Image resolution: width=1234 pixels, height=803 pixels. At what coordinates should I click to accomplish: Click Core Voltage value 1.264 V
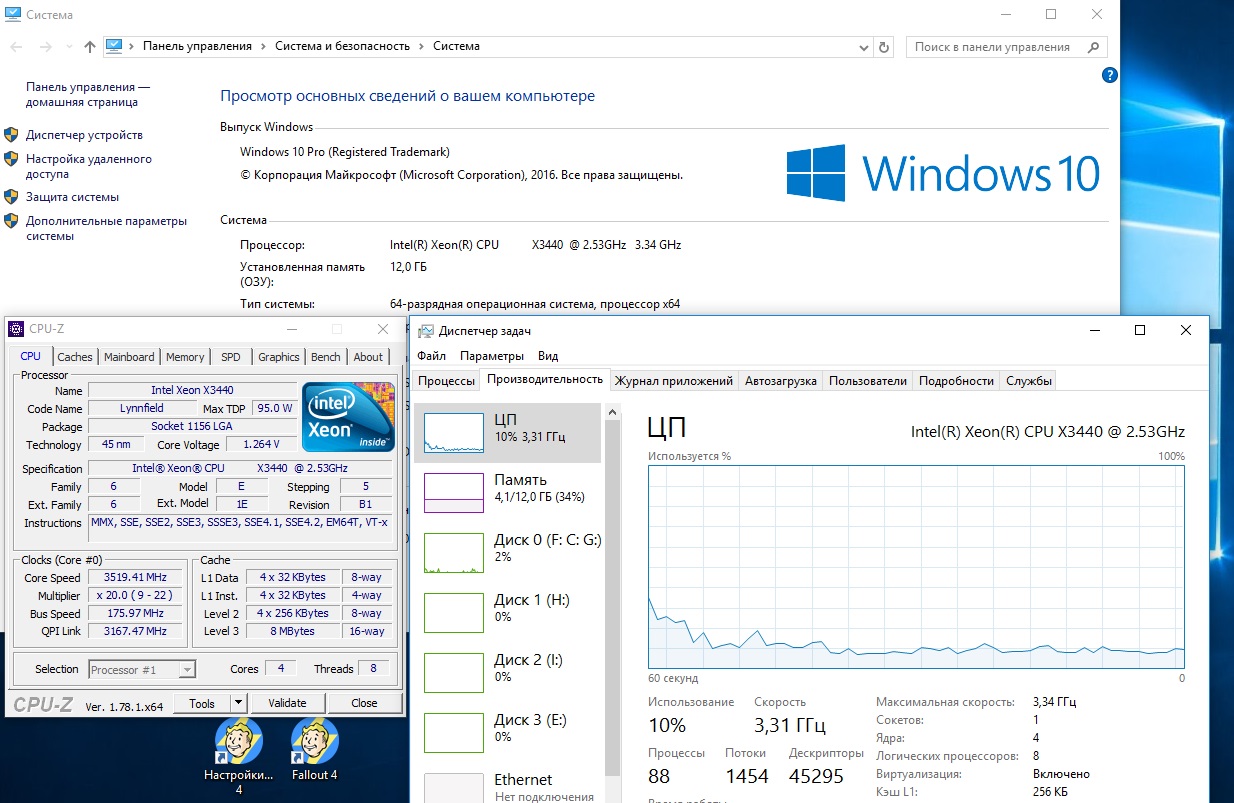(x=263, y=444)
